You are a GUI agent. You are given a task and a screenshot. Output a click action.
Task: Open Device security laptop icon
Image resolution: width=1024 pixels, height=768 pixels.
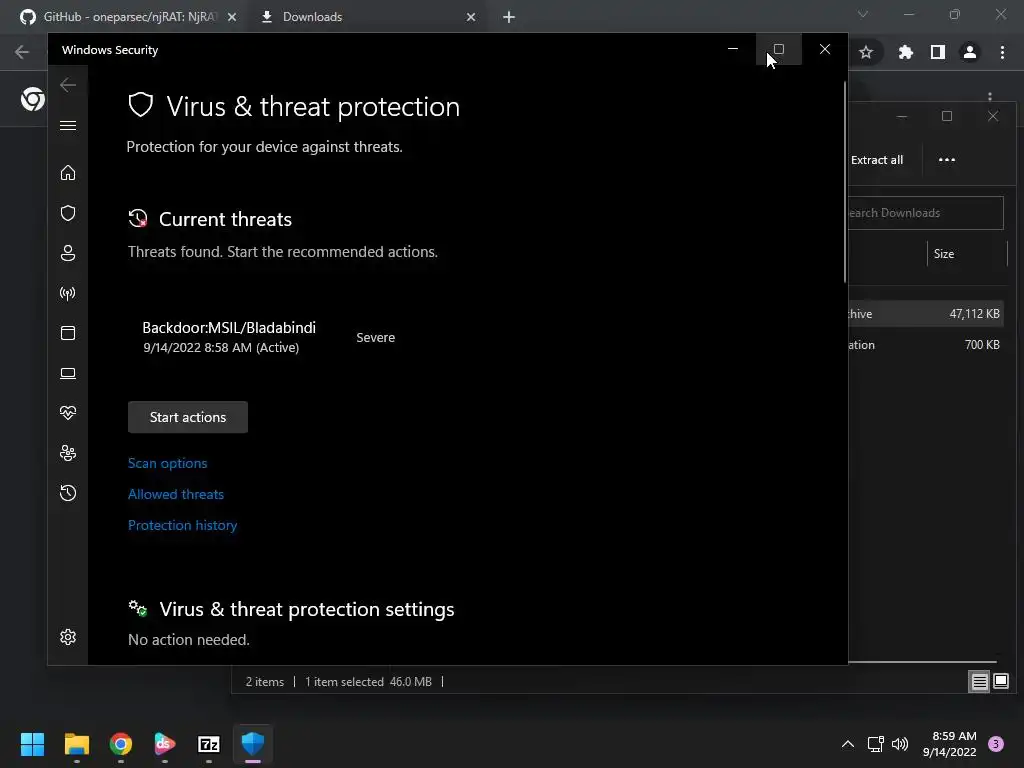(68, 373)
